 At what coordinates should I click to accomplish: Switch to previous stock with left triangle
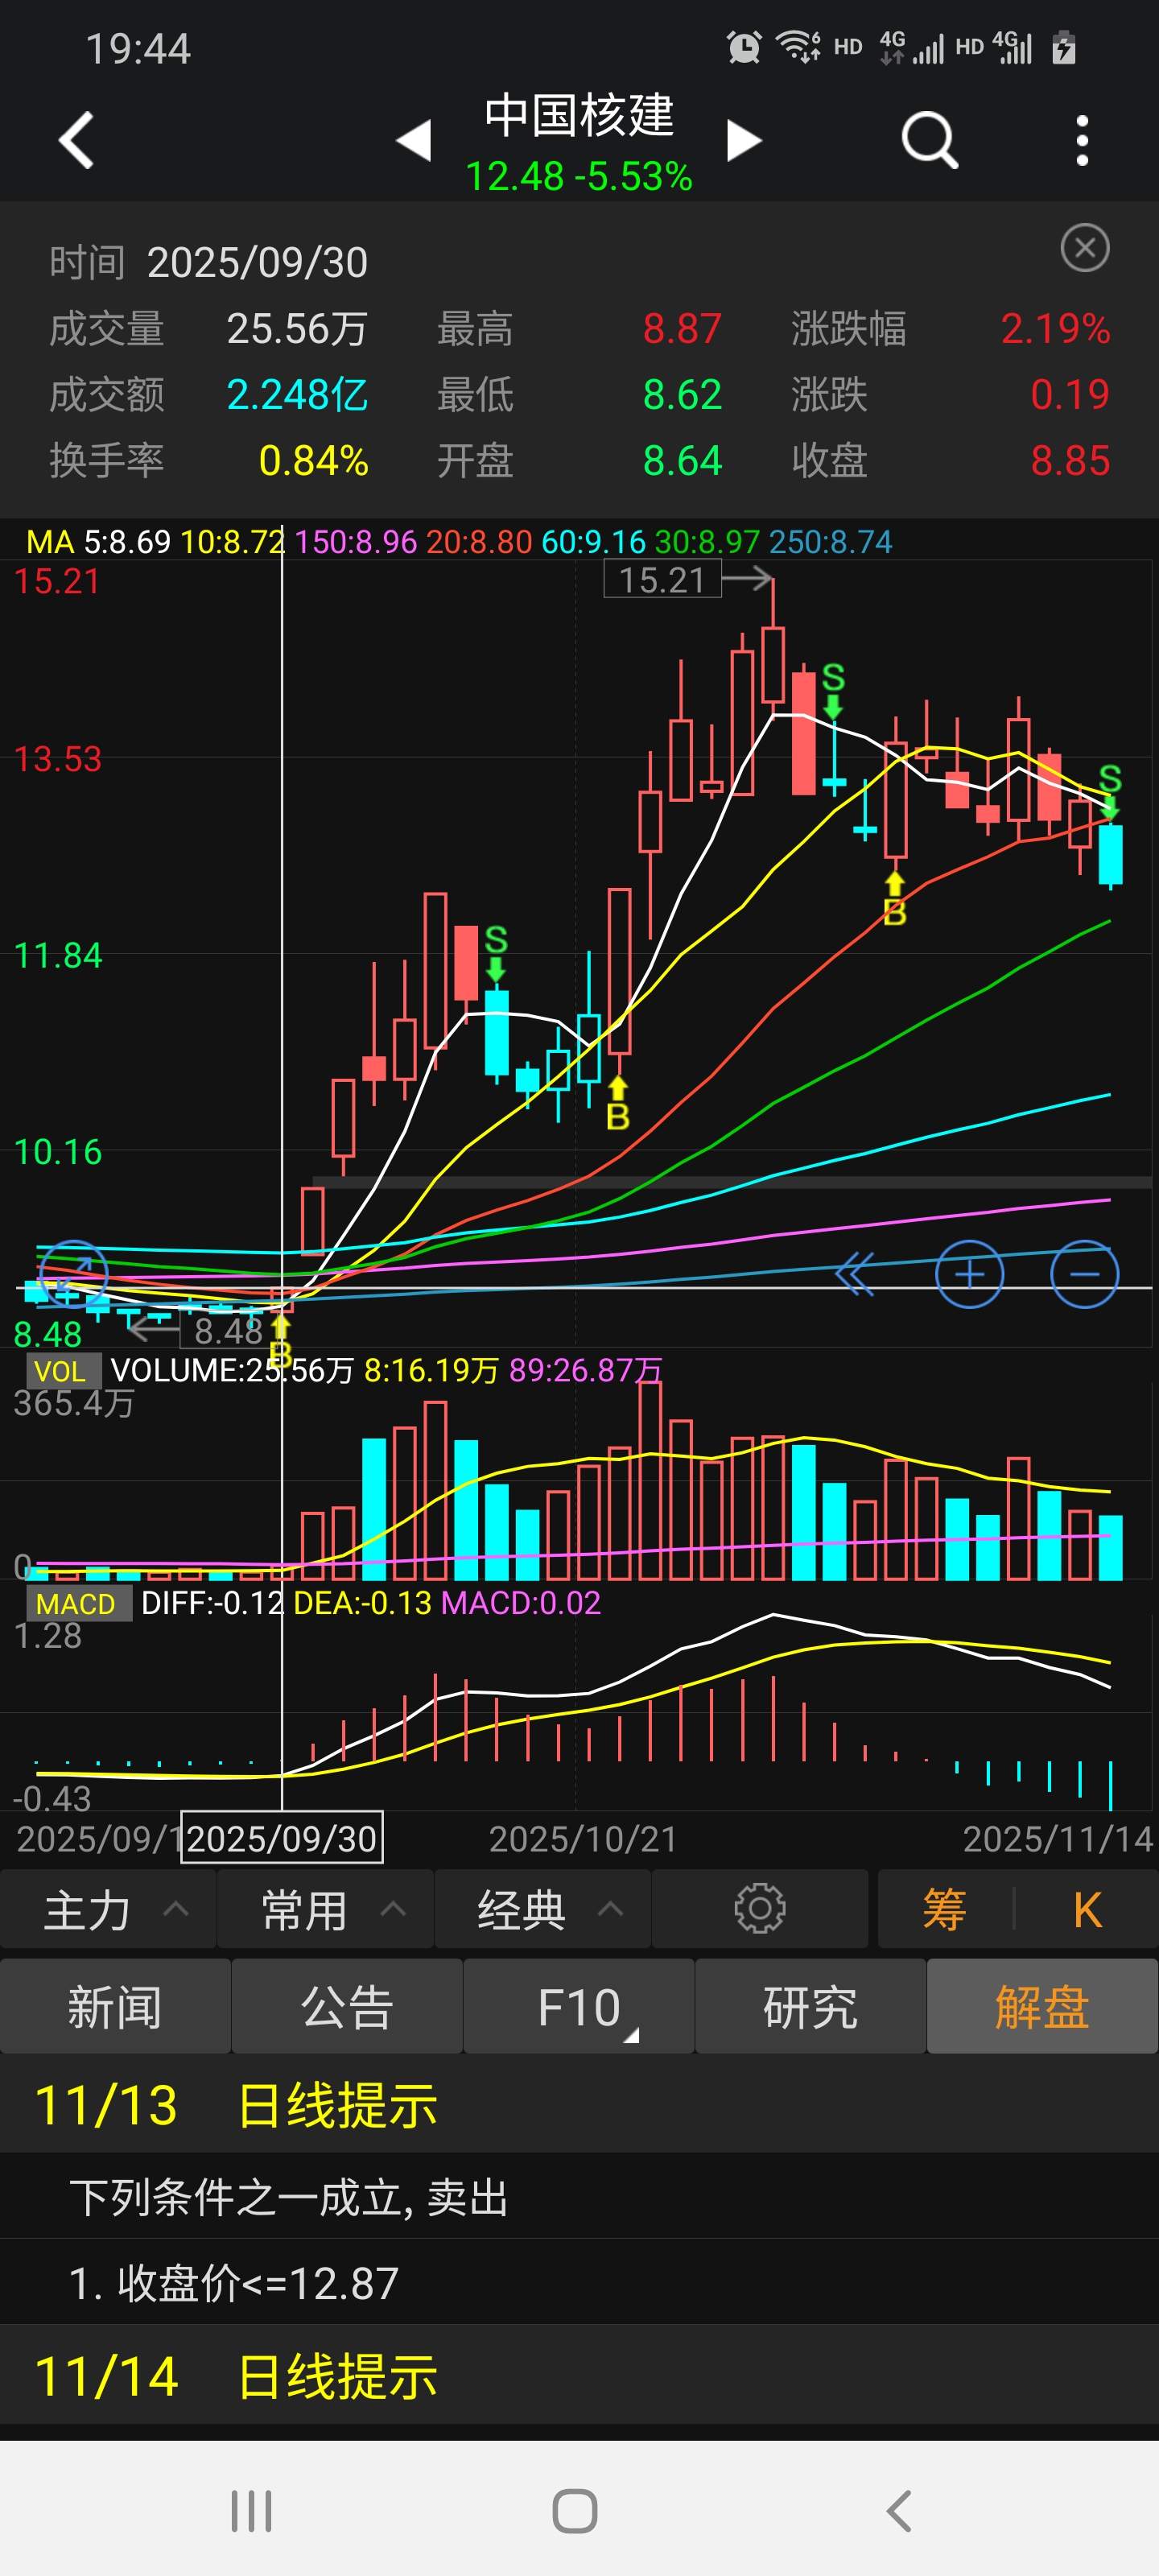coord(414,140)
